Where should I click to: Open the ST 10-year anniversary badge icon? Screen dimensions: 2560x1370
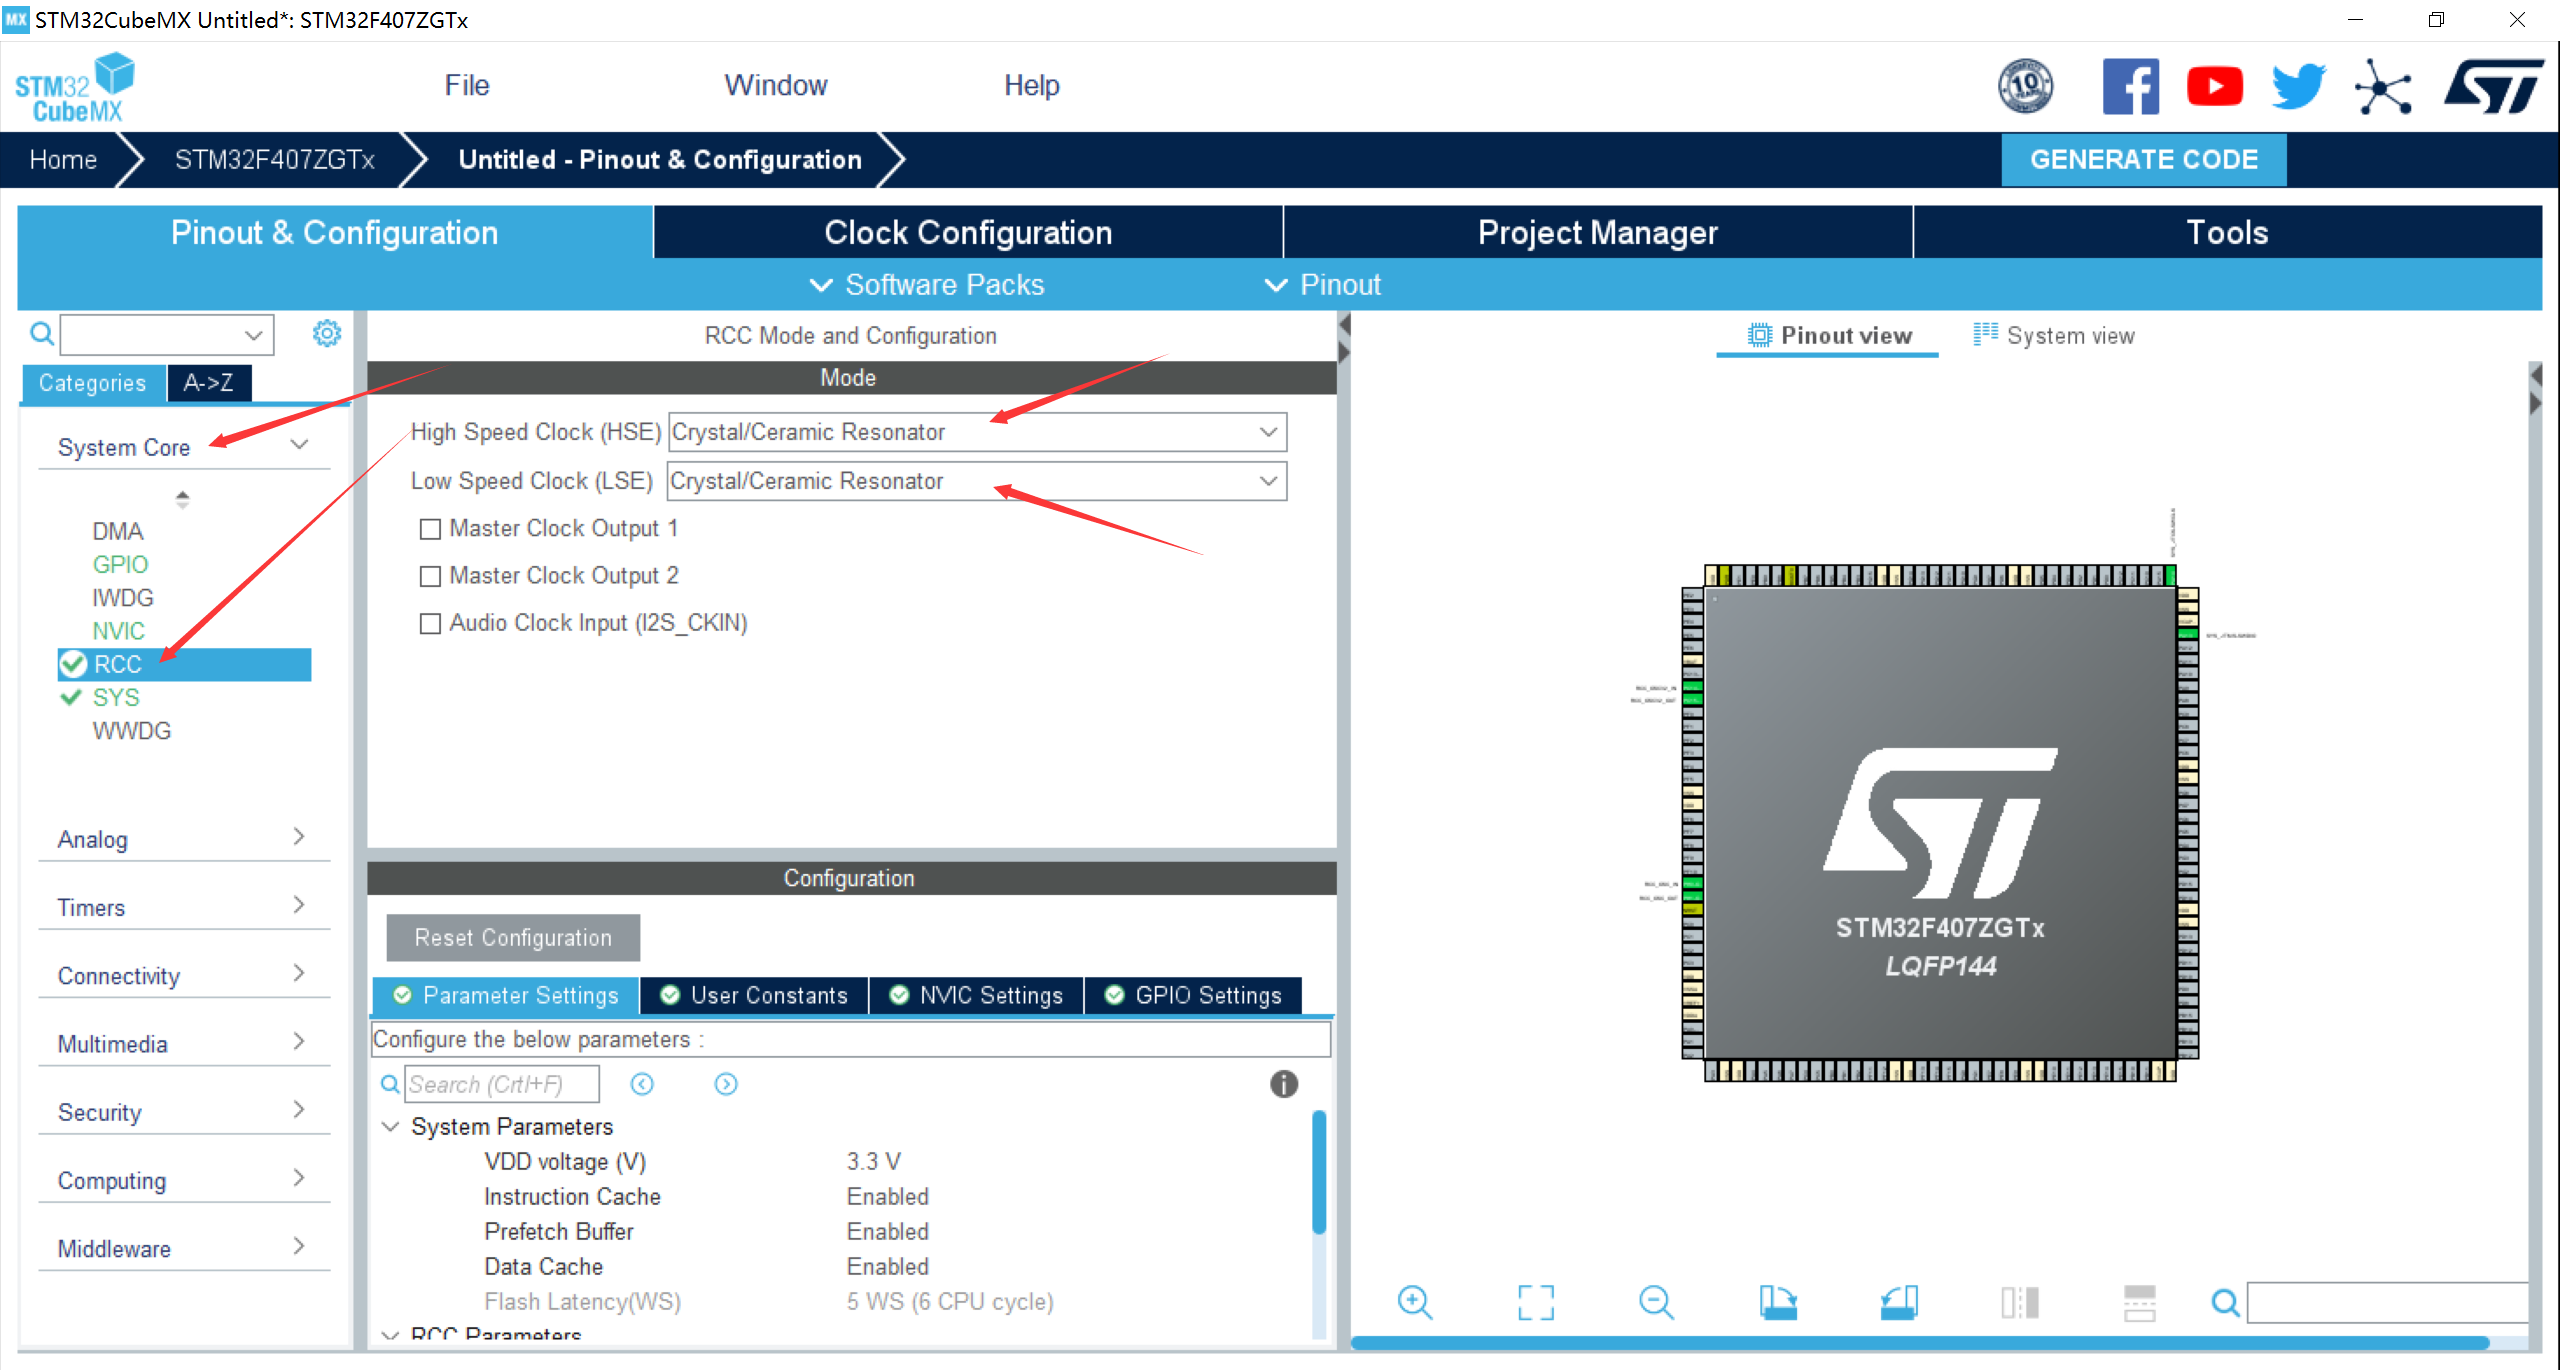click(2025, 86)
